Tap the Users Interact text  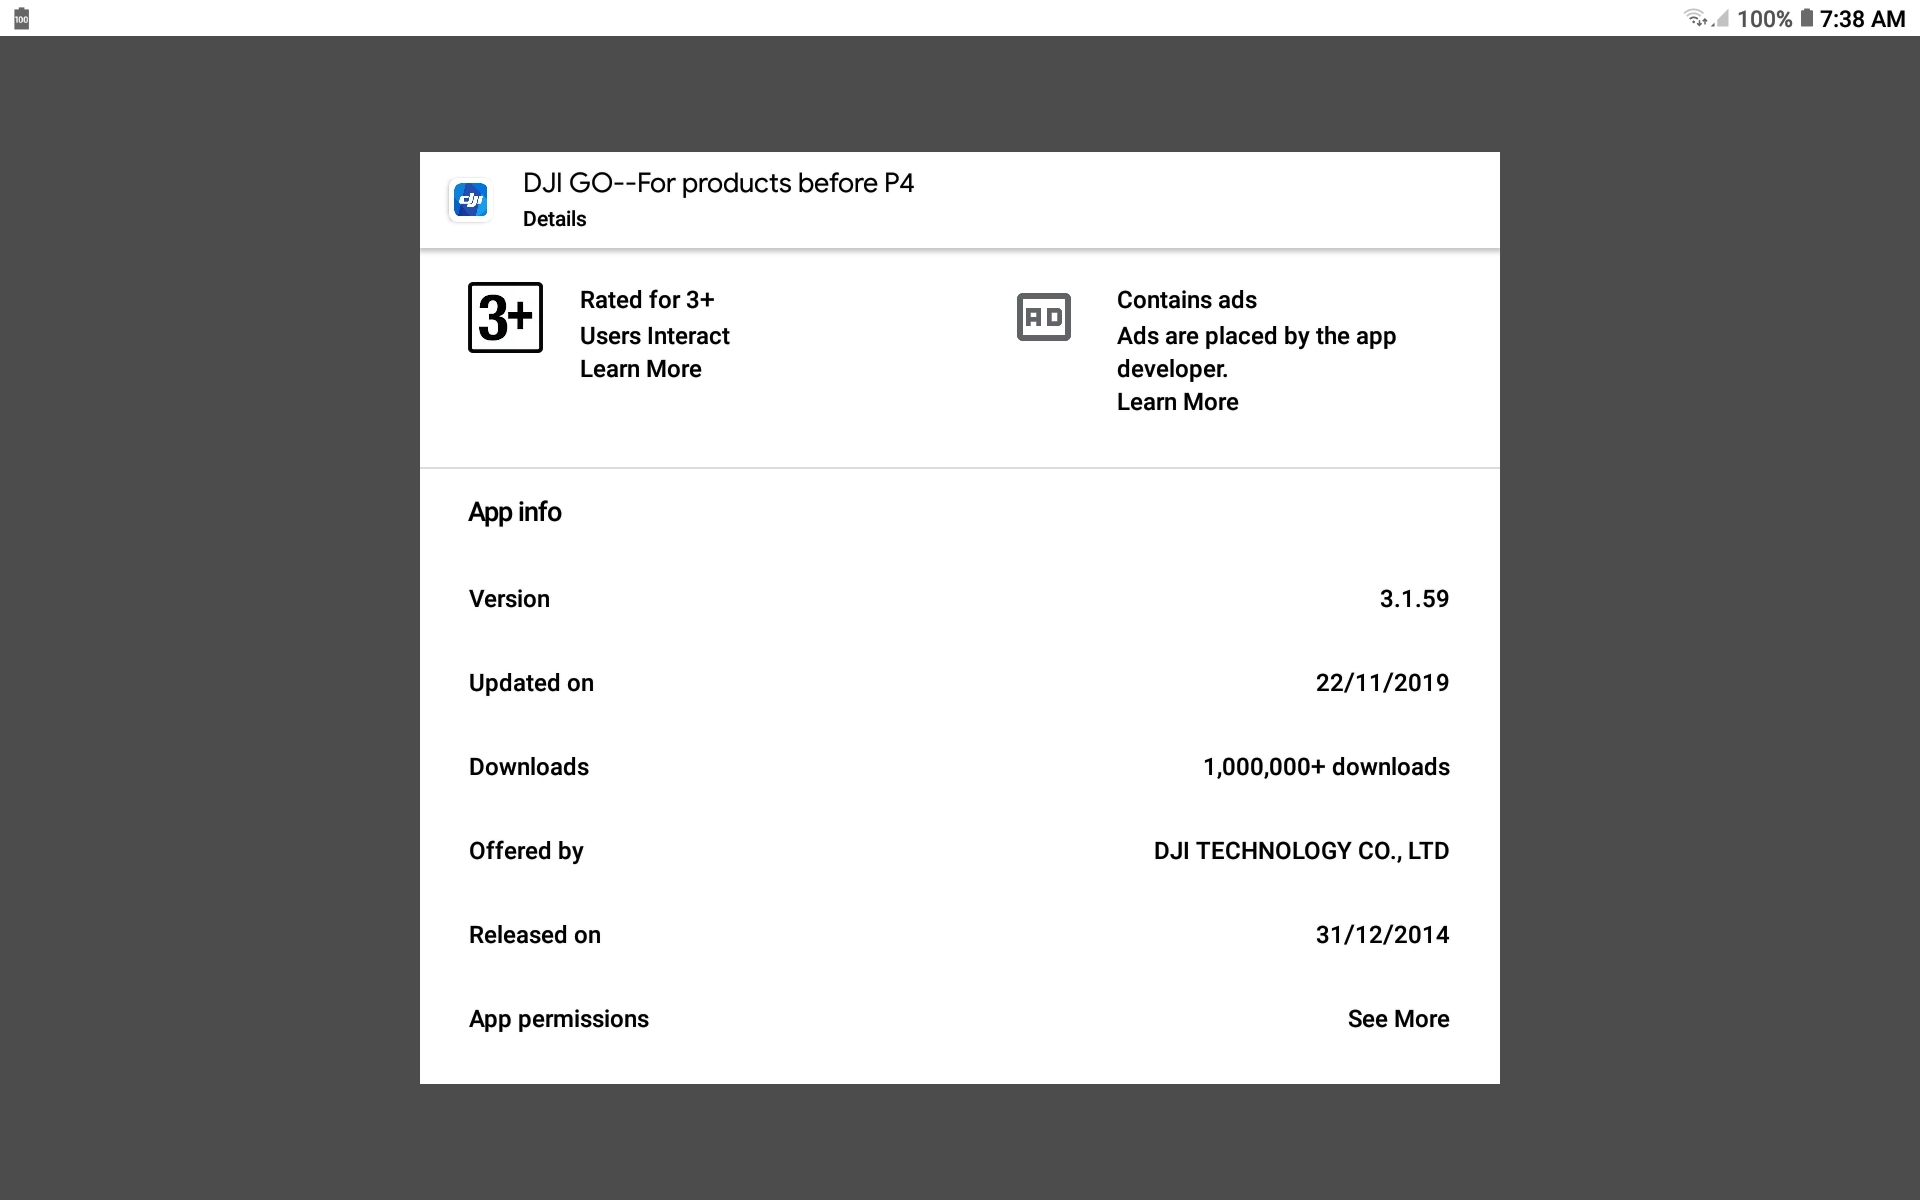654,336
